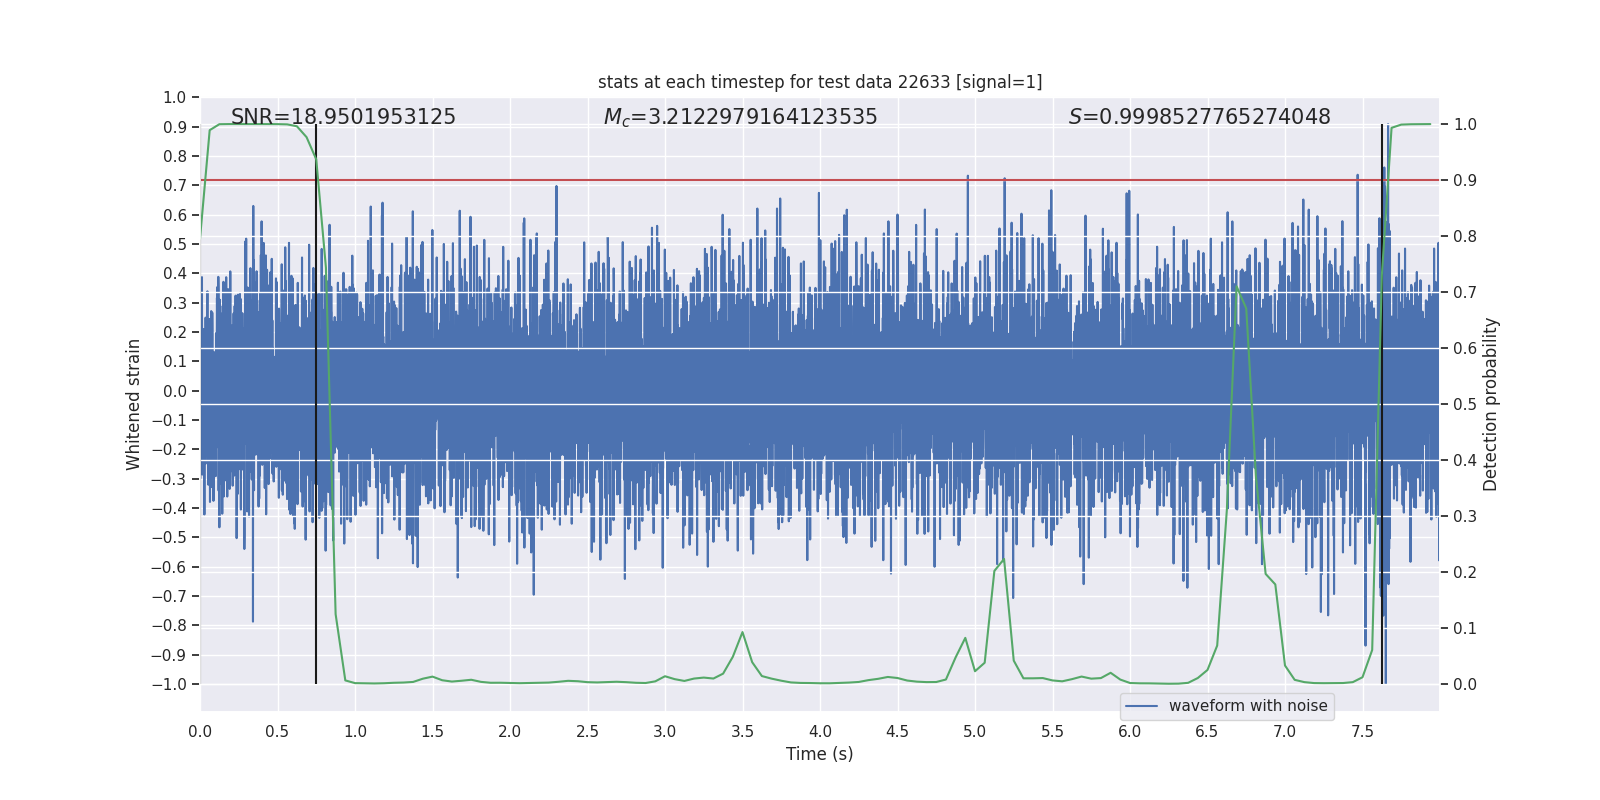Click Detection probability tick label 1.0
1600x800 pixels.
tap(1465, 125)
